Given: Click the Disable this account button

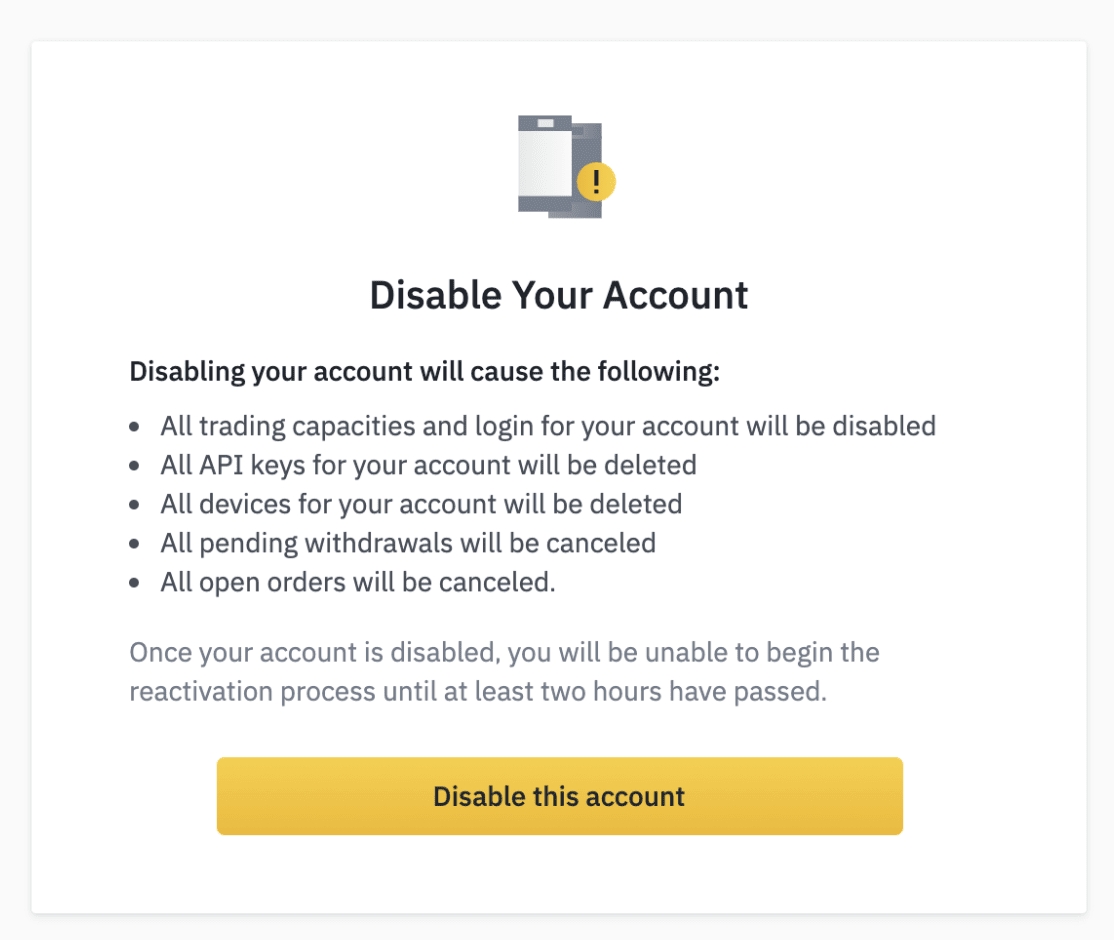Looking at the screenshot, I should [x=559, y=796].
